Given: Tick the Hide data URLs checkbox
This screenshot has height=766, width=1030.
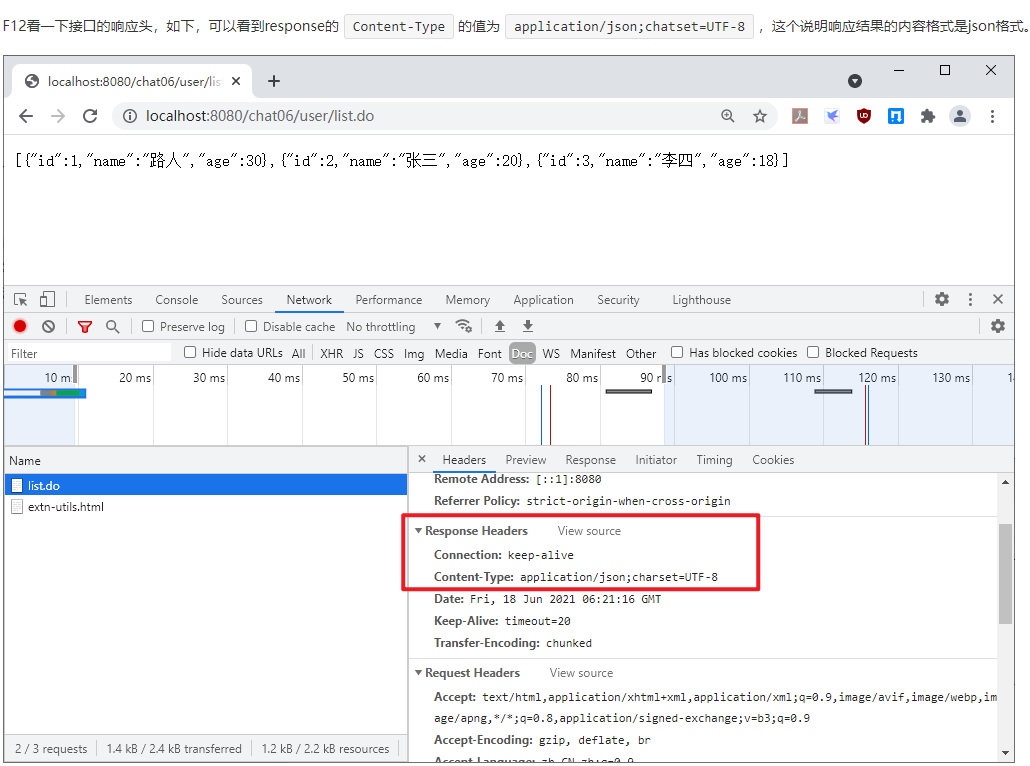Looking at the screenshot, I should click(190, 352).
